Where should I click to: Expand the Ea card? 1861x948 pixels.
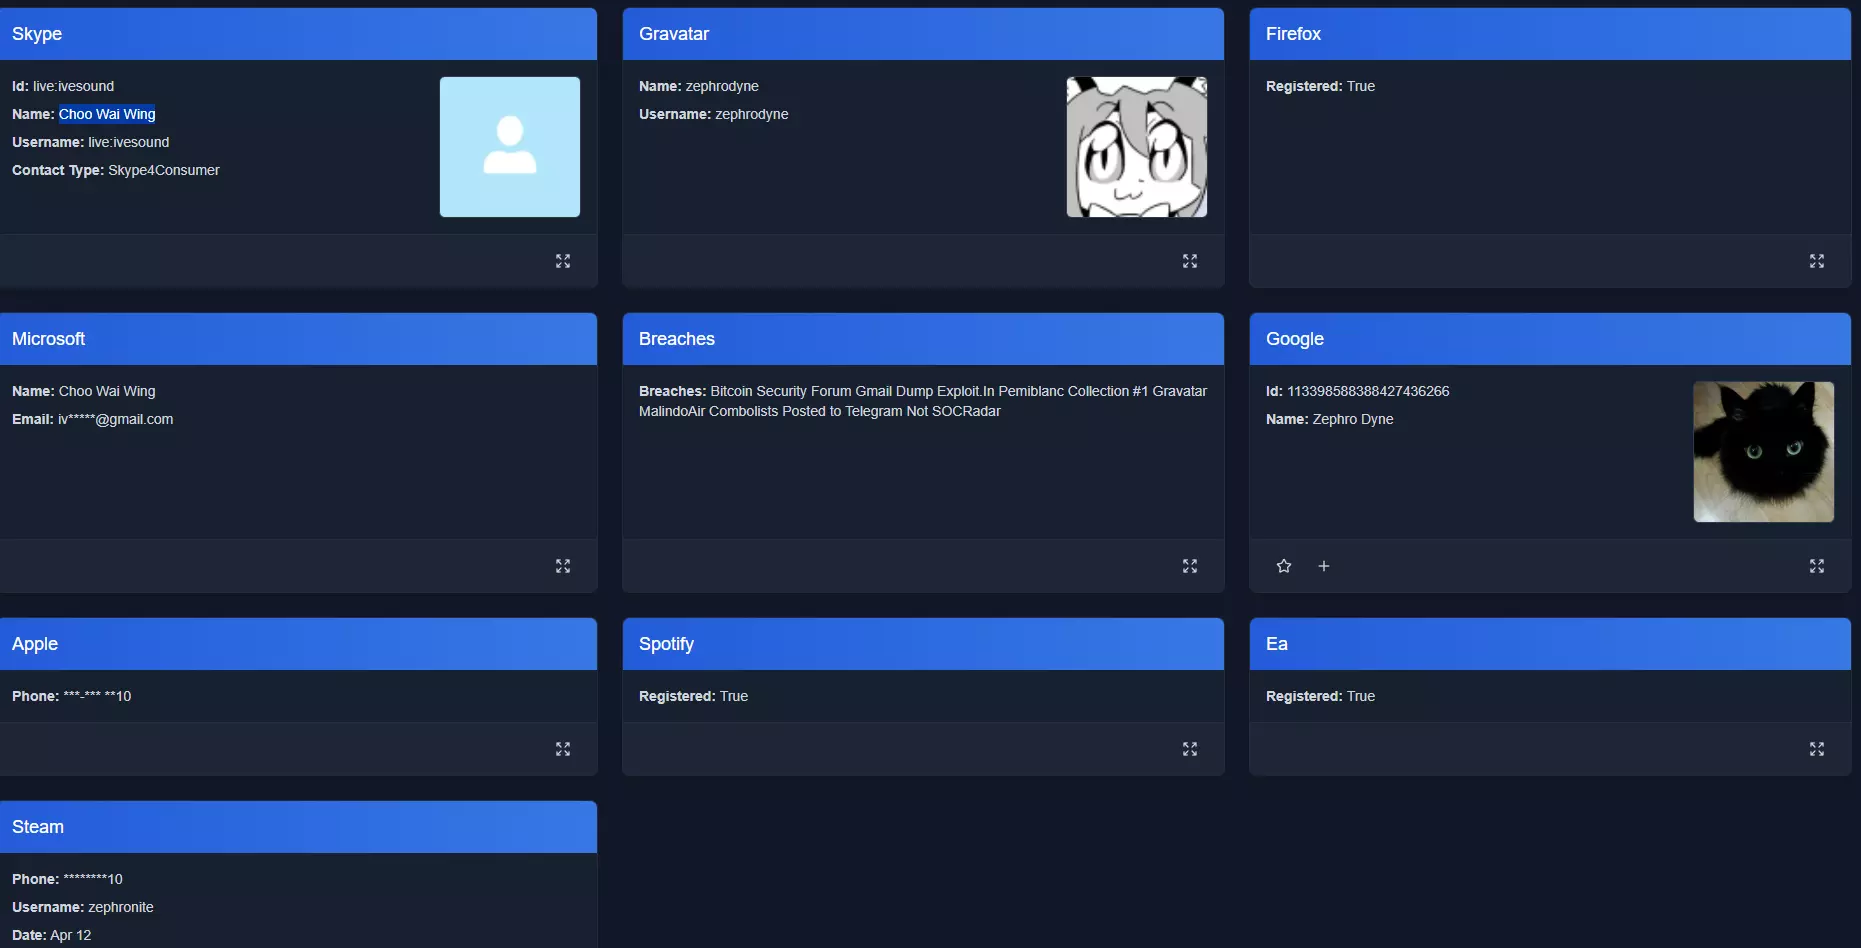tap(1817, 749)
